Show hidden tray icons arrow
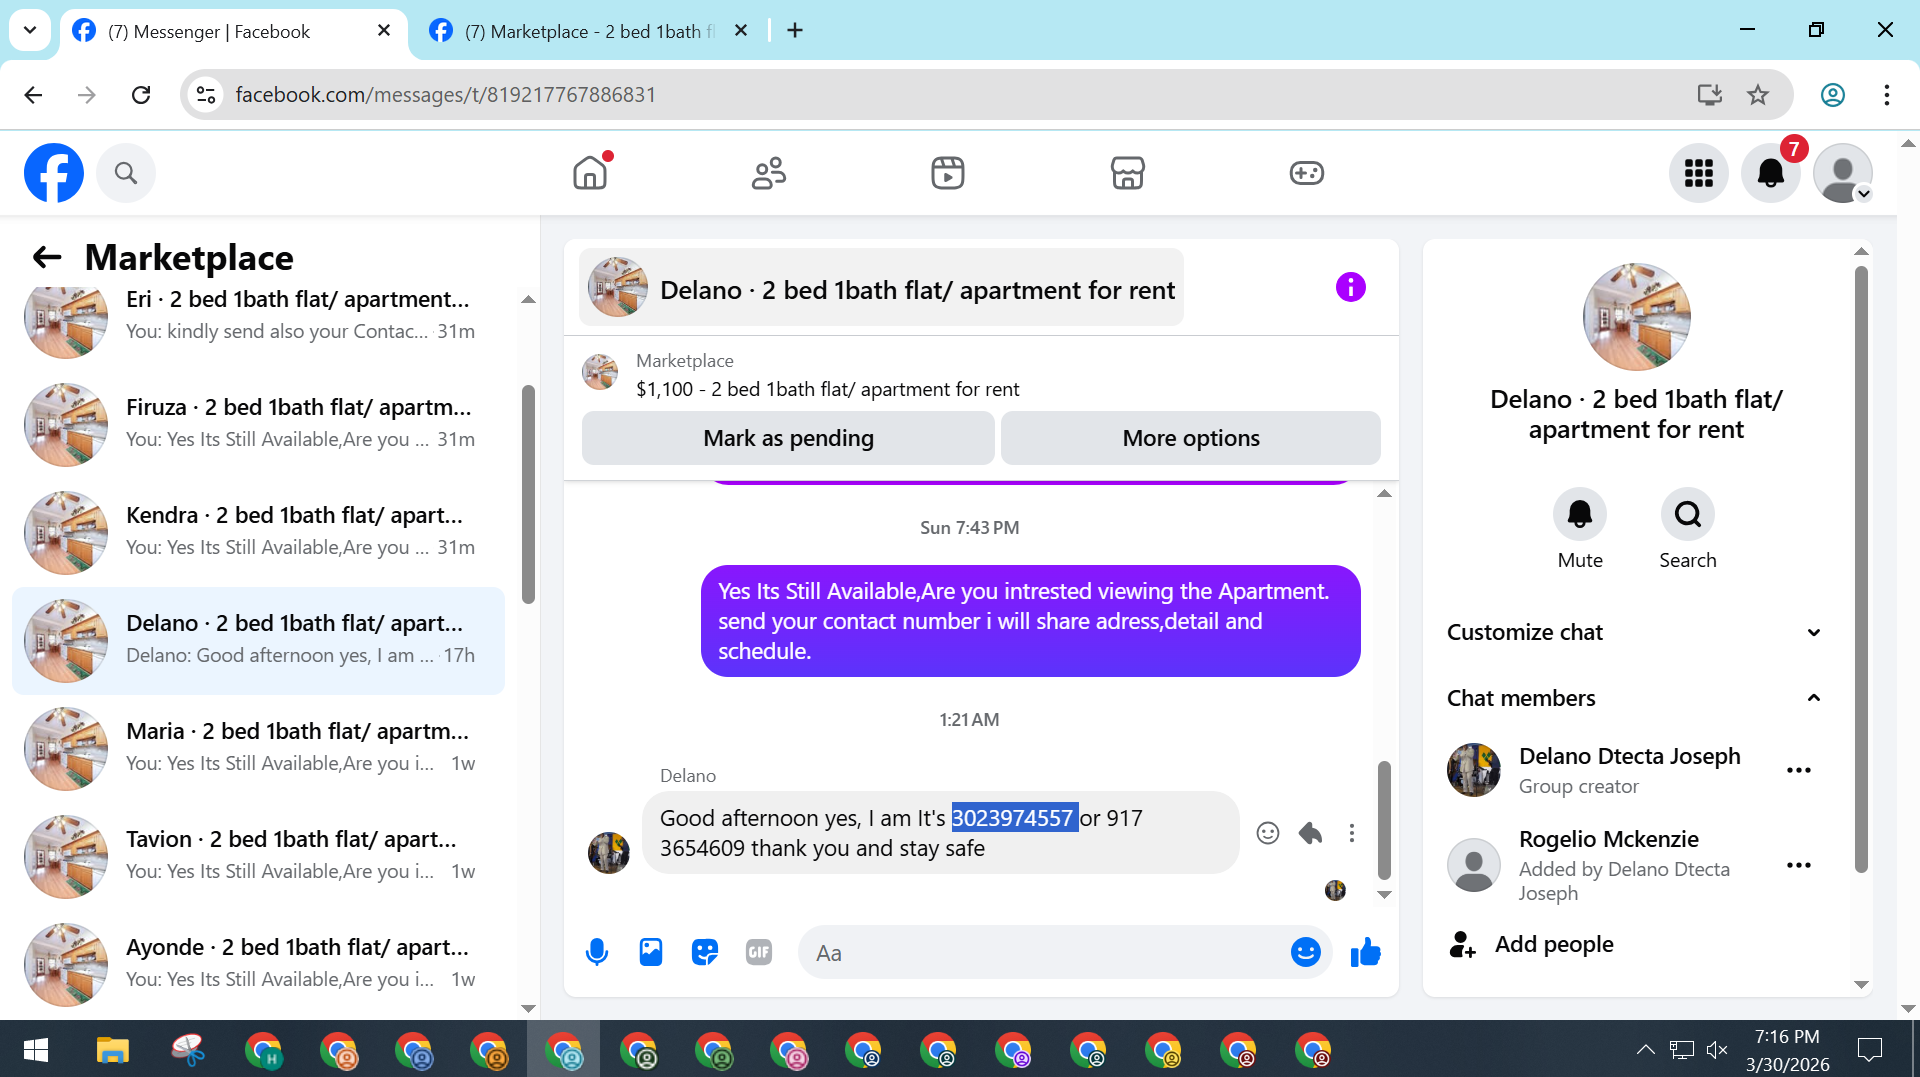Screen dimensions: 1920x1077 coord(1645,1050)
